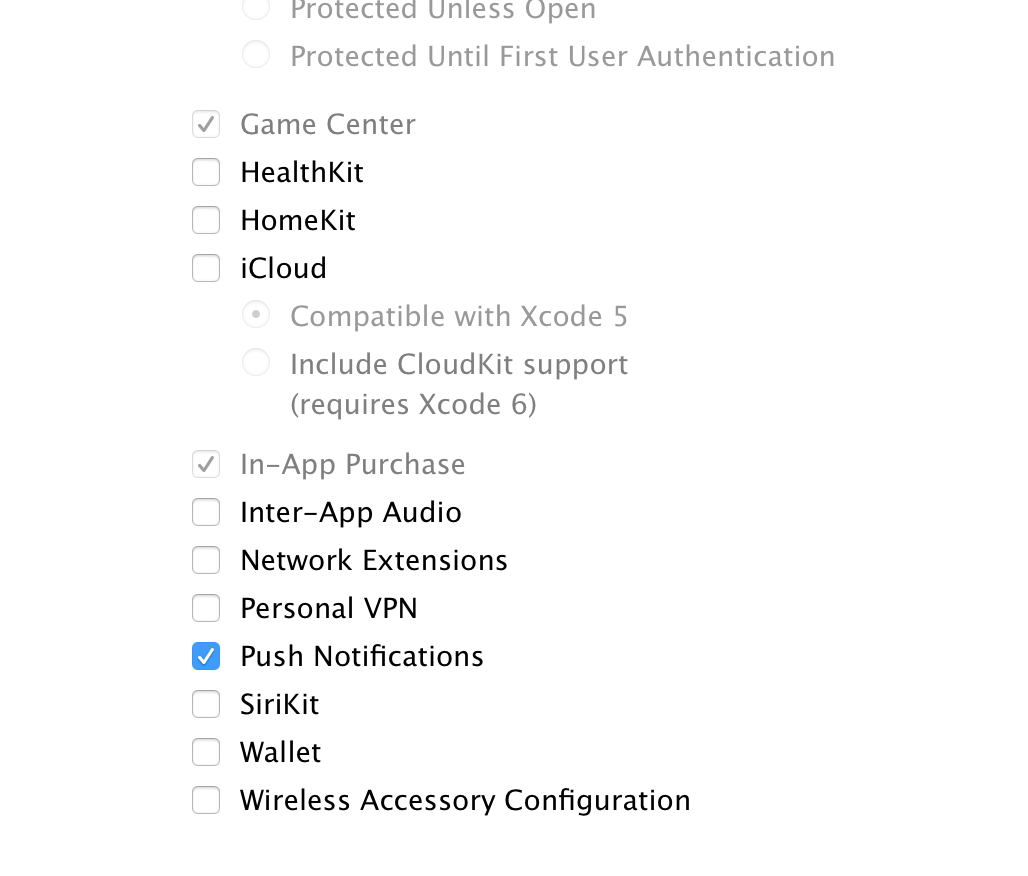Tick the Network Extensions checkbox
Screen dimensions: 1028x876
206,560
